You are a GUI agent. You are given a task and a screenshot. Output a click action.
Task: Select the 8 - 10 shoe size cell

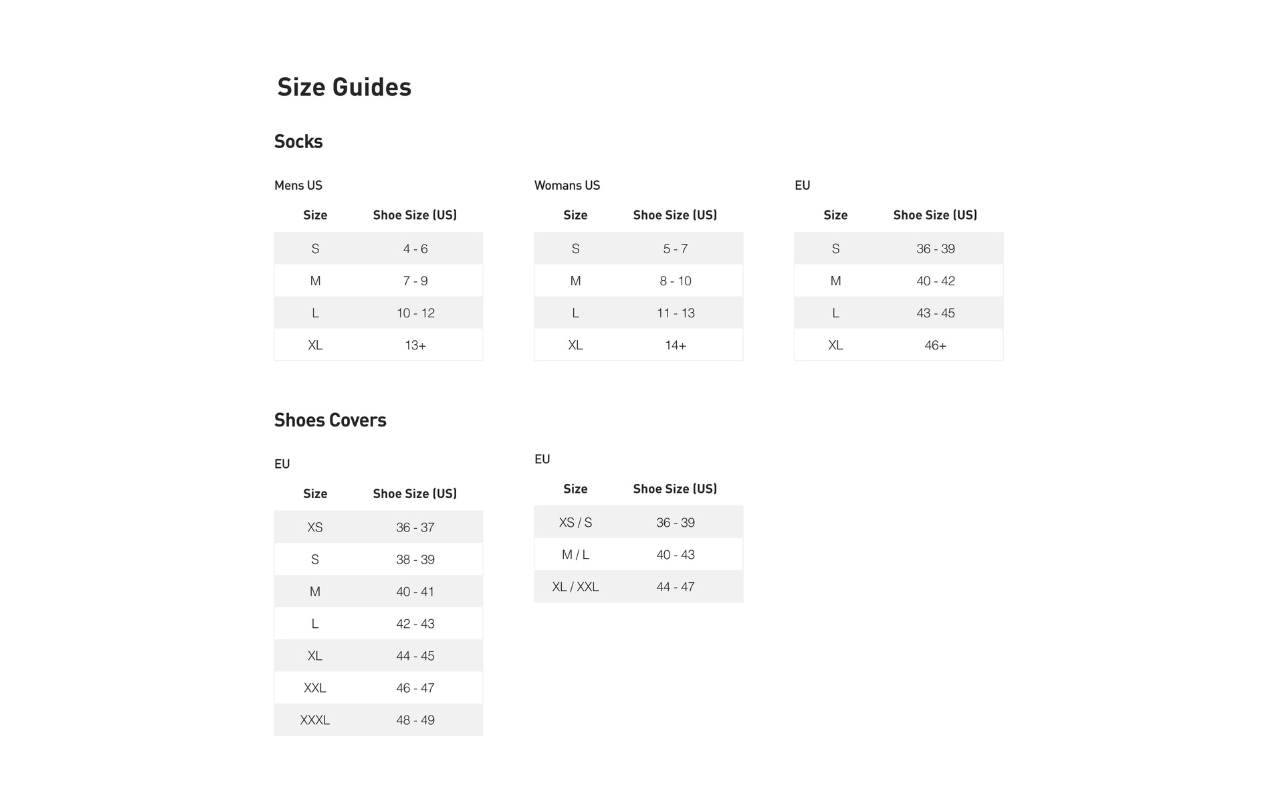(675, 281)
